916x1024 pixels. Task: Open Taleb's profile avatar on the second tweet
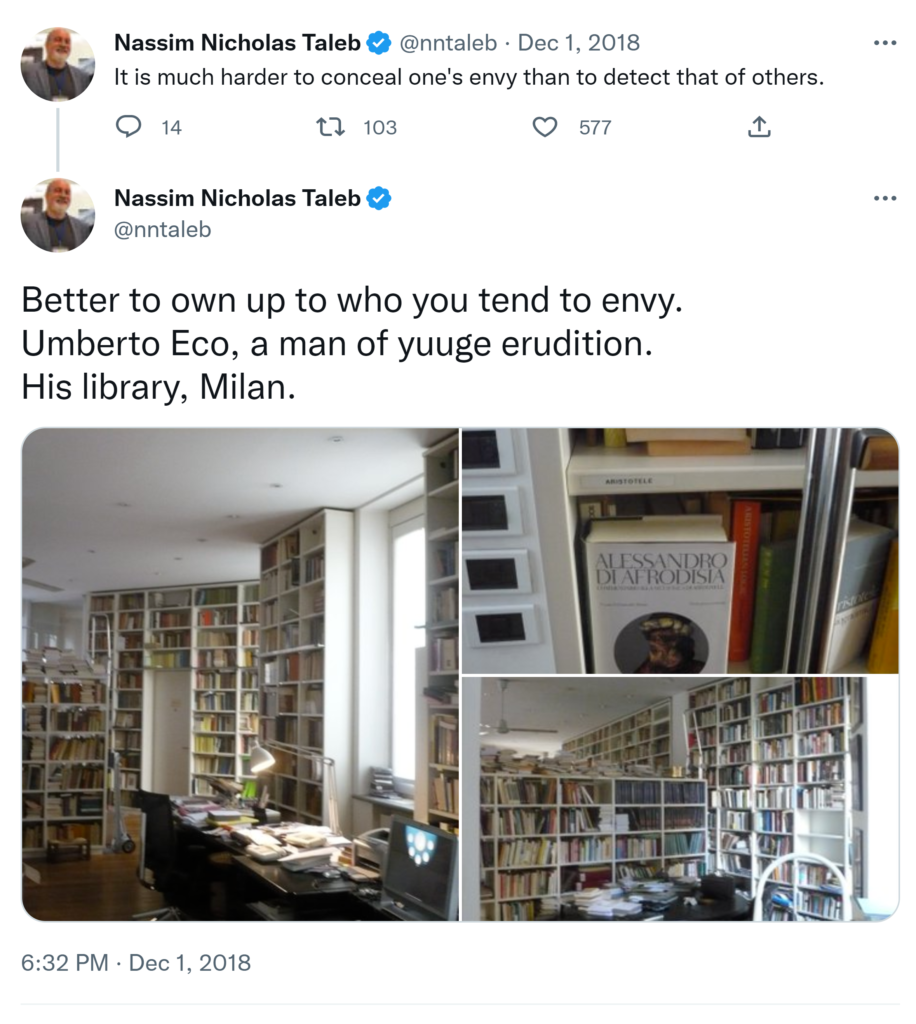click(x=57, y=215)
